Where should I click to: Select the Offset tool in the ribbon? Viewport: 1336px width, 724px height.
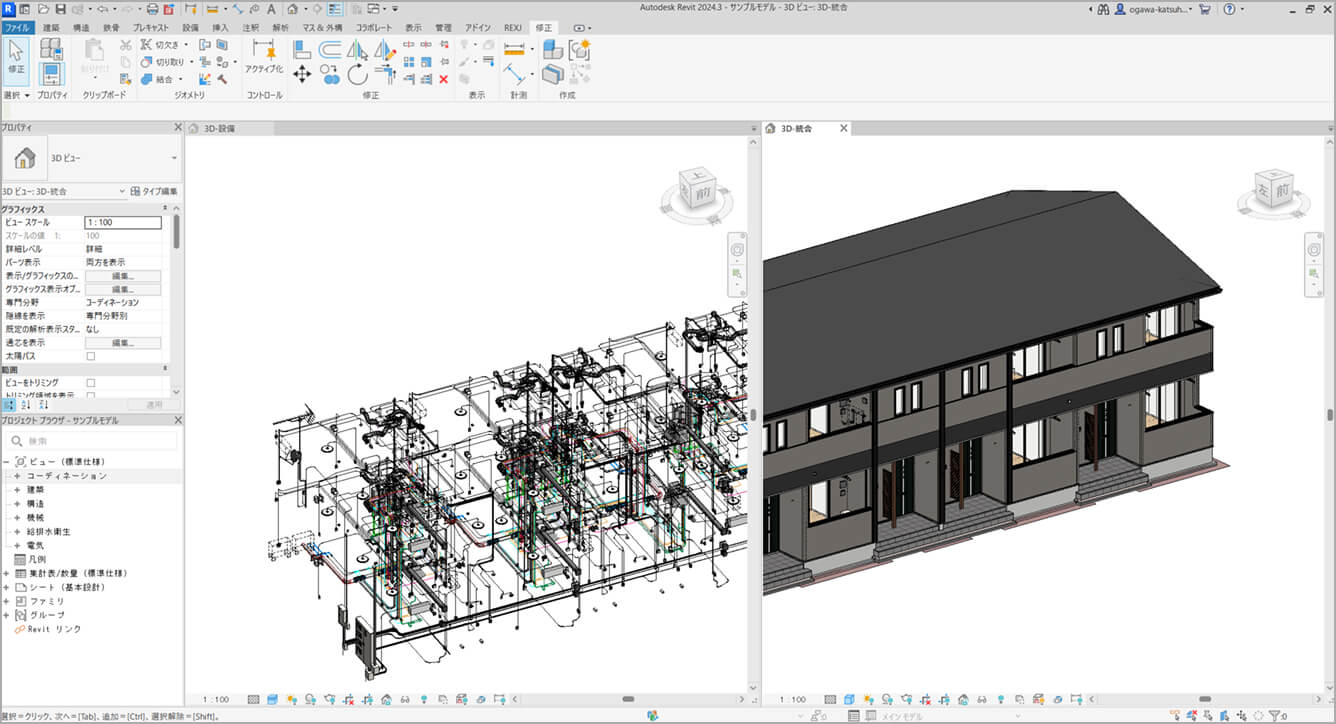(330, 49)
